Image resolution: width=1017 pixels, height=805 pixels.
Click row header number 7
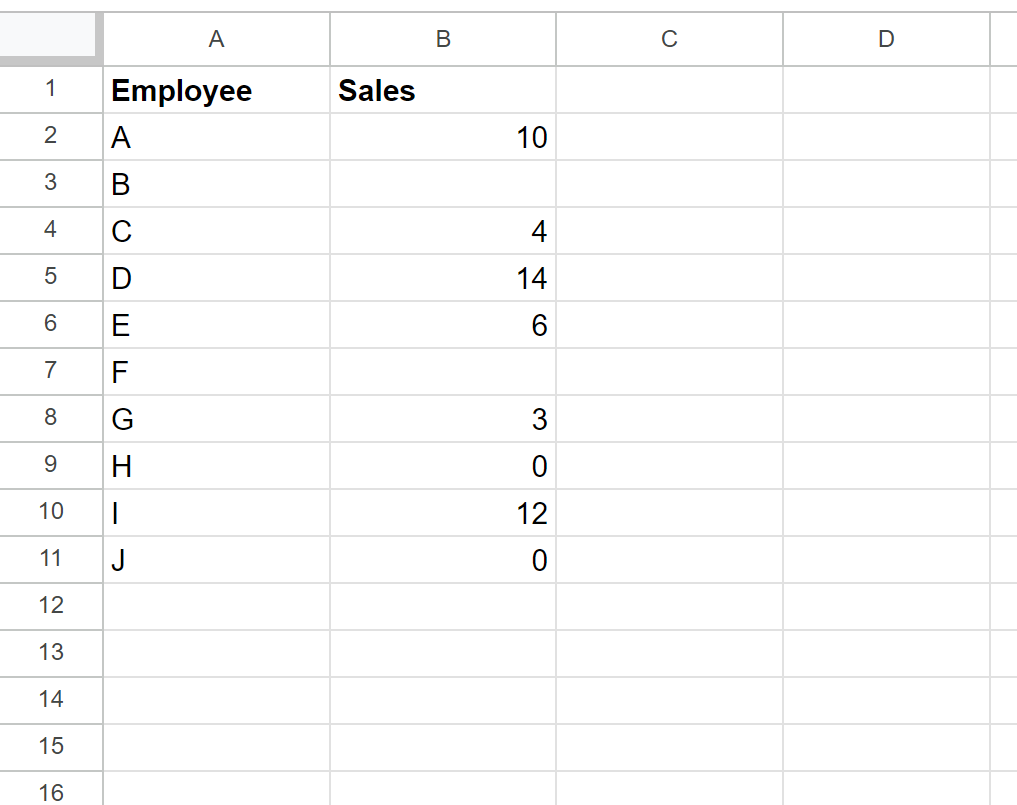click(51, 372)
